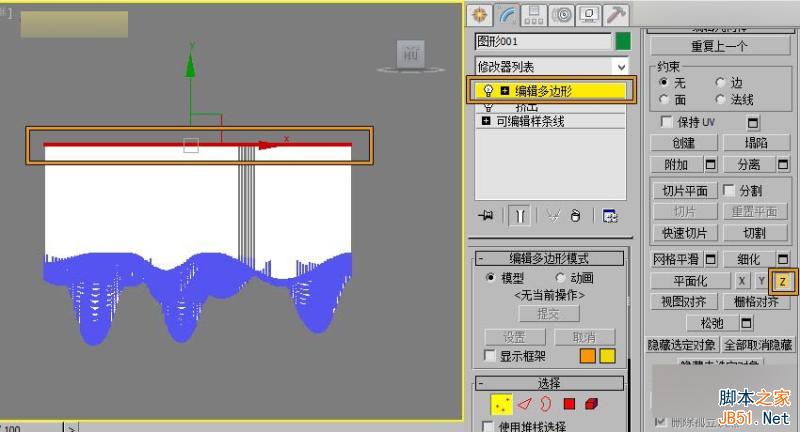The height and width of the screenshot is (432, 800).
Task: Switch to the Display panel tab
Action: point(588,15)
